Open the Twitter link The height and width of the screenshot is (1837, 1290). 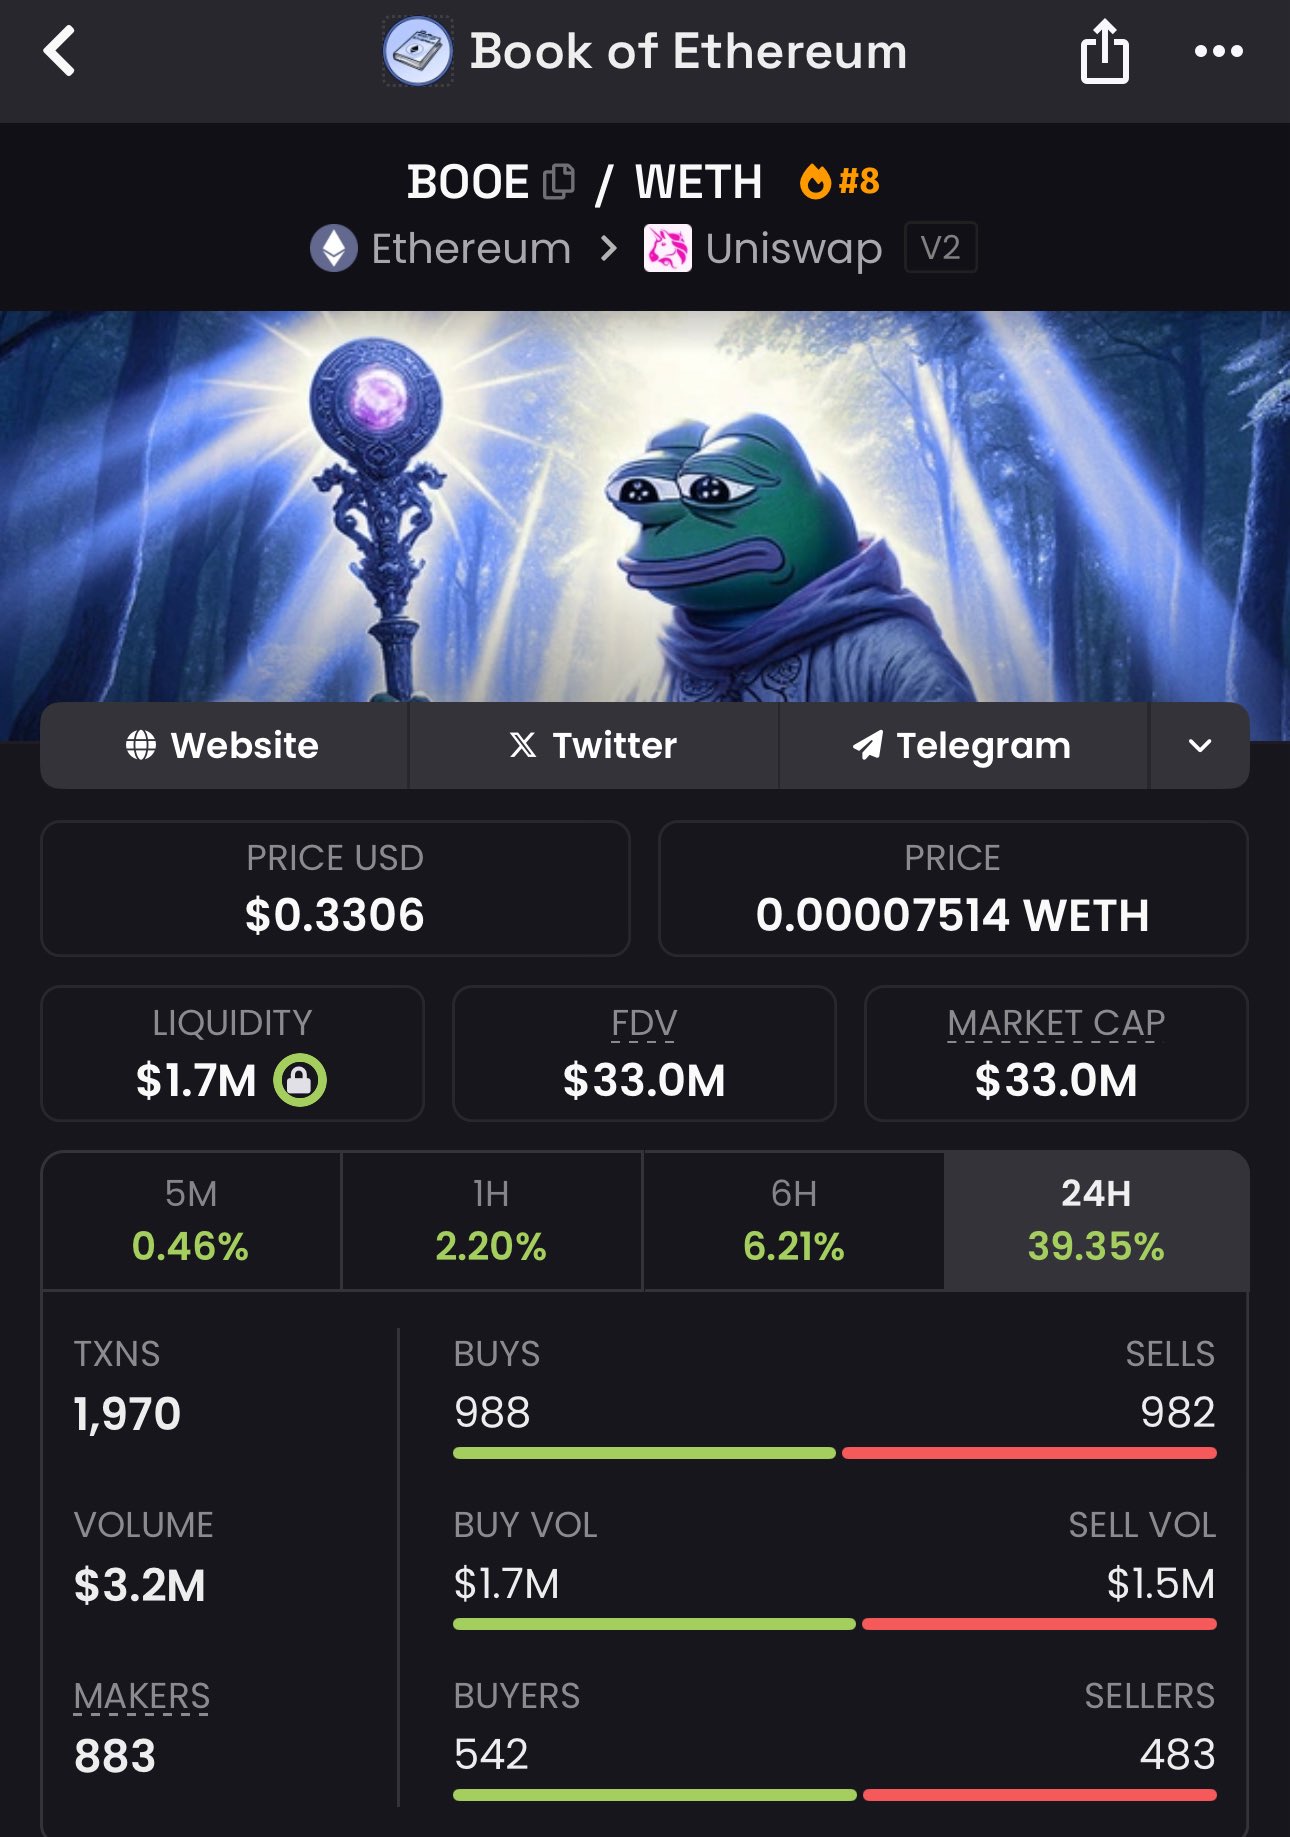point(593,746)
